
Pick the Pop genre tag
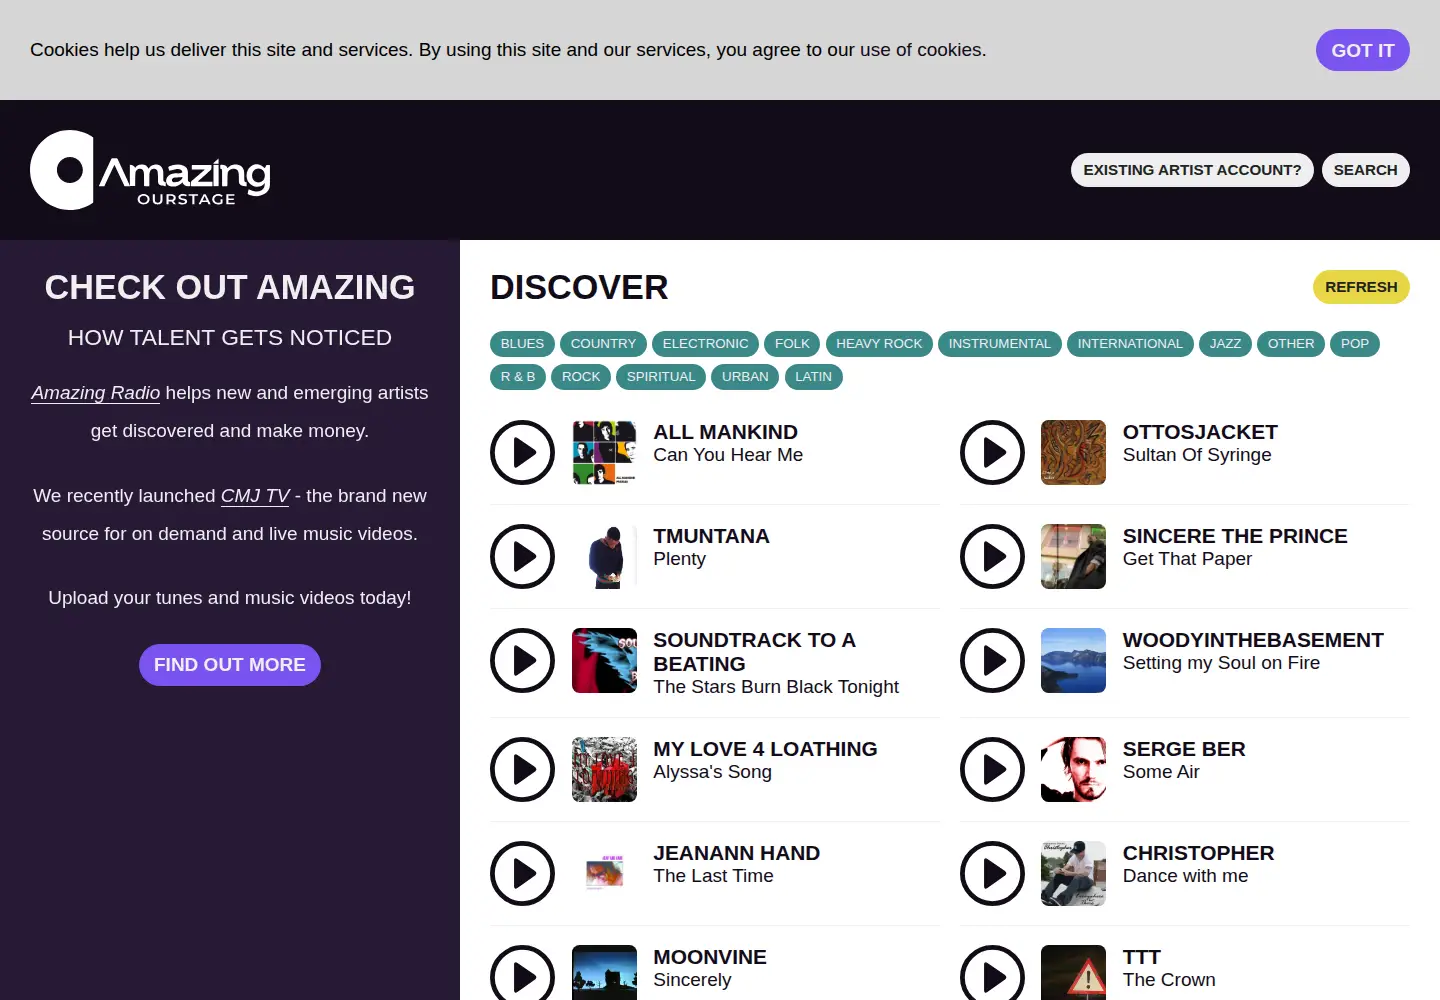click(1355, 344)
